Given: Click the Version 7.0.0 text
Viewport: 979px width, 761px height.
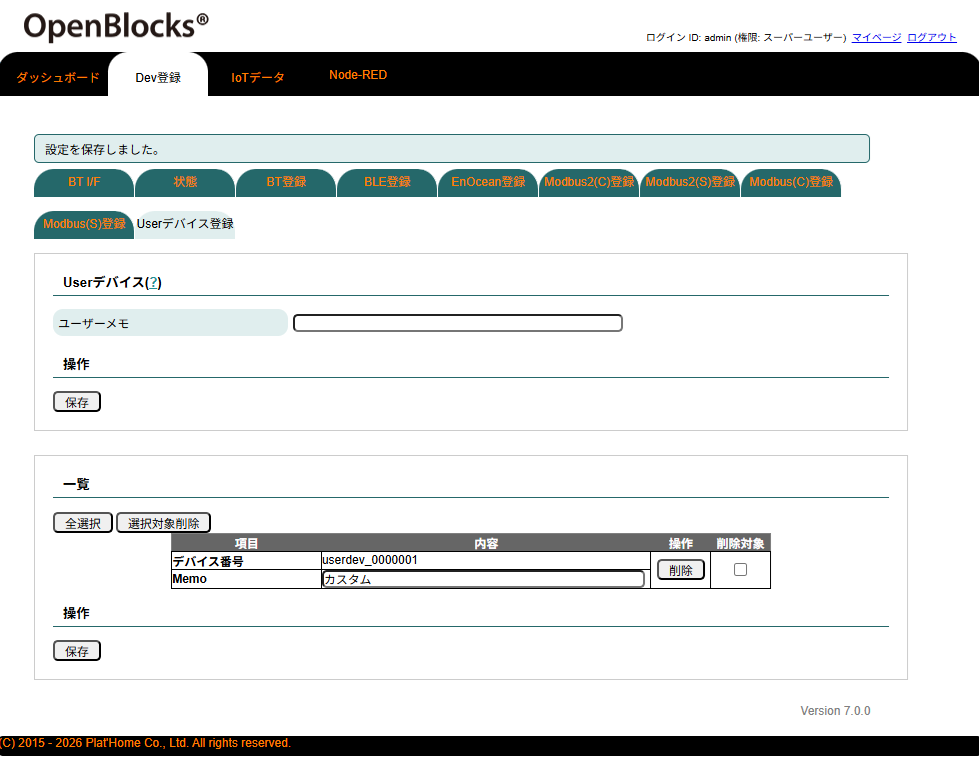Looking at the screenshot, I should tap(835, 711).
